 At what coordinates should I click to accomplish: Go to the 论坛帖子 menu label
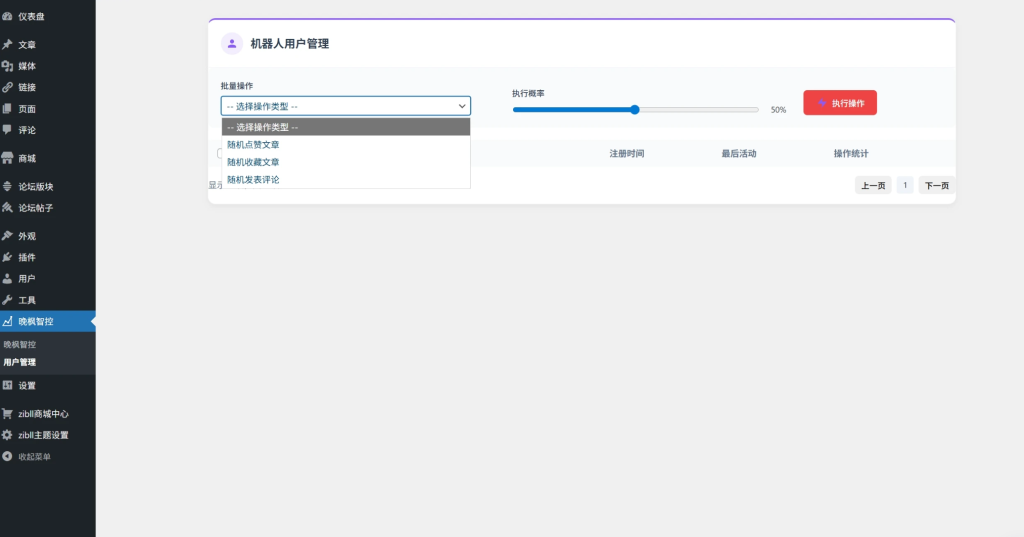(35, 208)
